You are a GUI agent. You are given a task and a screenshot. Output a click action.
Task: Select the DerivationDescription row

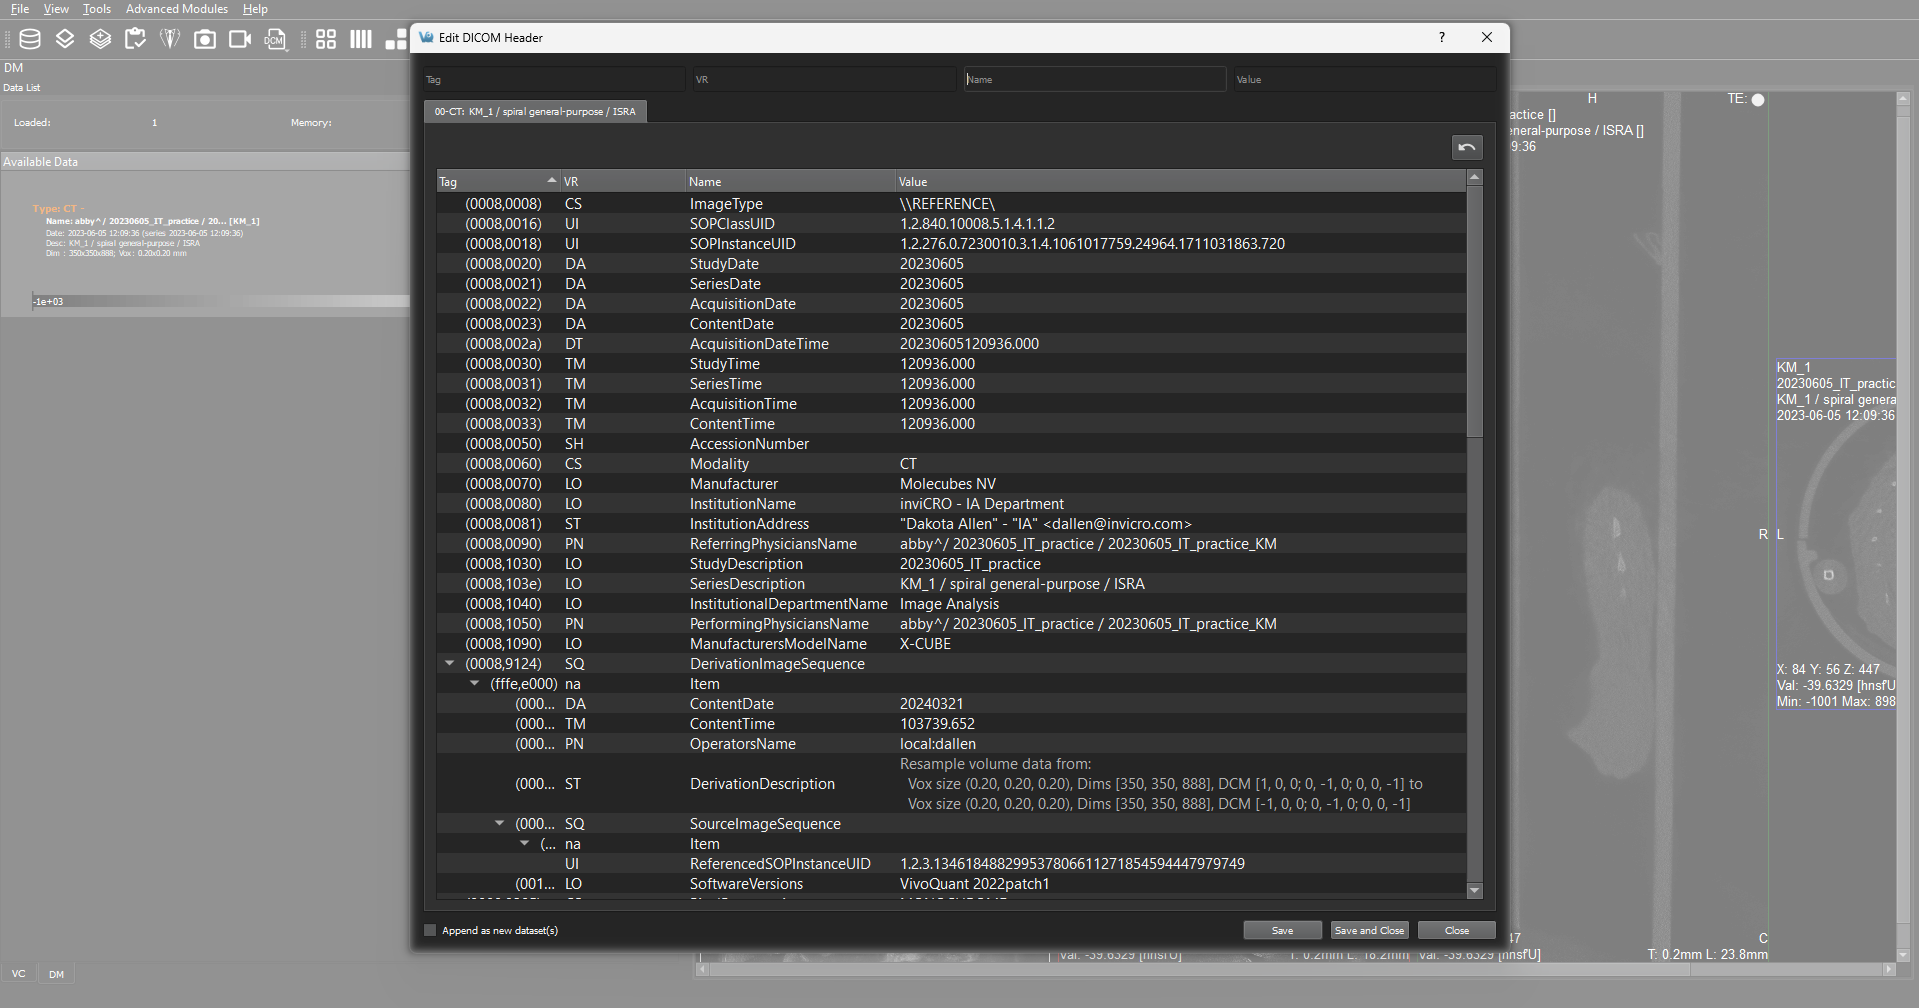tap(951, 784)
